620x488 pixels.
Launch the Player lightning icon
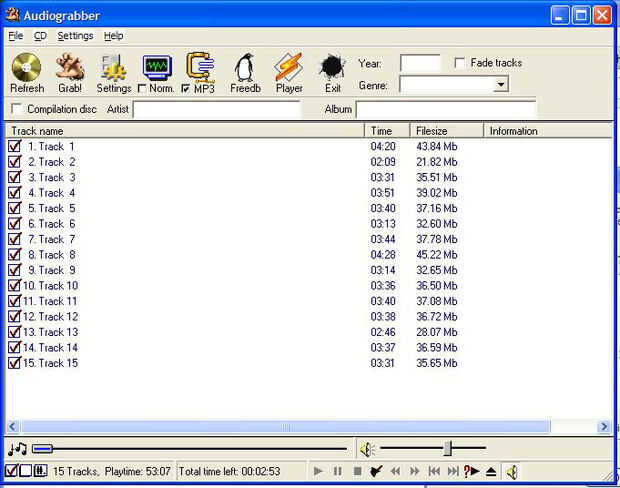coord(289,67)
